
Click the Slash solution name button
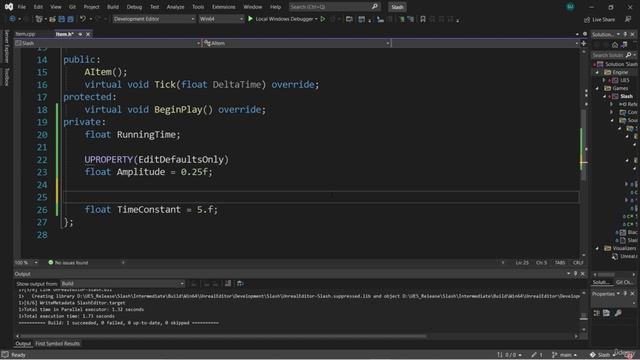tap(397, 7)
